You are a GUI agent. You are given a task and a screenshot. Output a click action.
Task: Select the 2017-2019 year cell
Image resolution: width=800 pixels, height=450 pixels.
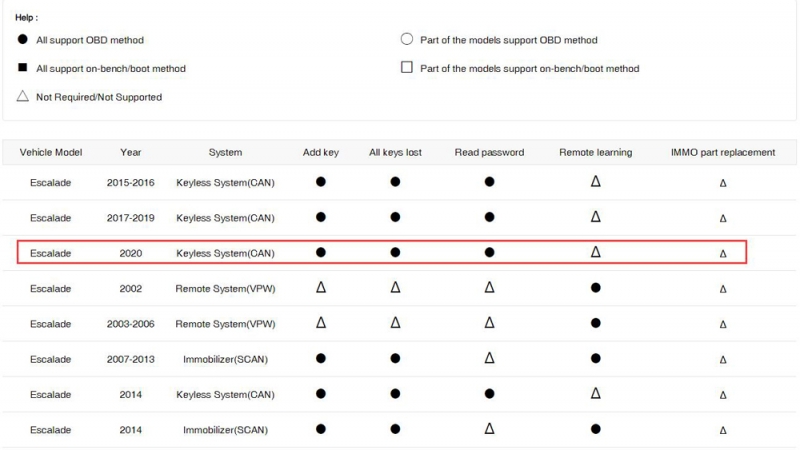tap(131, 218)
